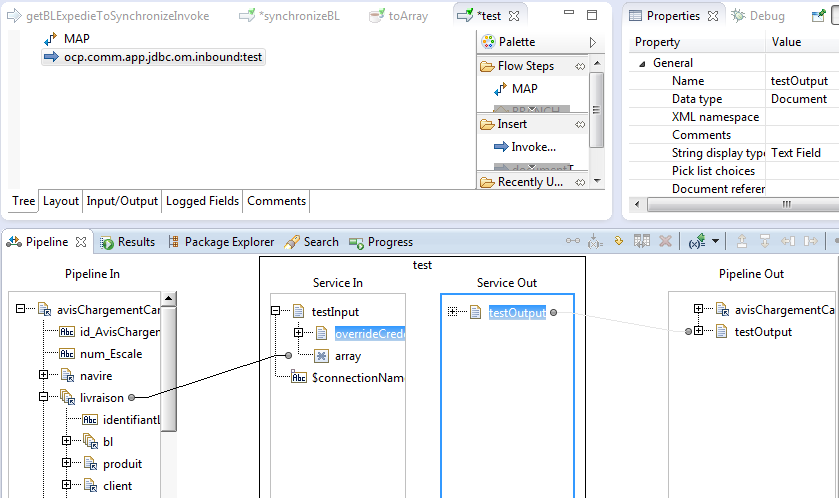Click the String display type Text Field value
Screen dimensions: 839x498
coord(802,153)
